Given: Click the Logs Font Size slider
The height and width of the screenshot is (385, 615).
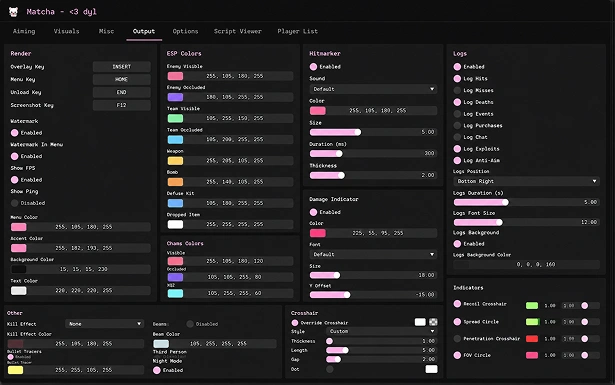Looking at the screenshot, I should 526,222.
